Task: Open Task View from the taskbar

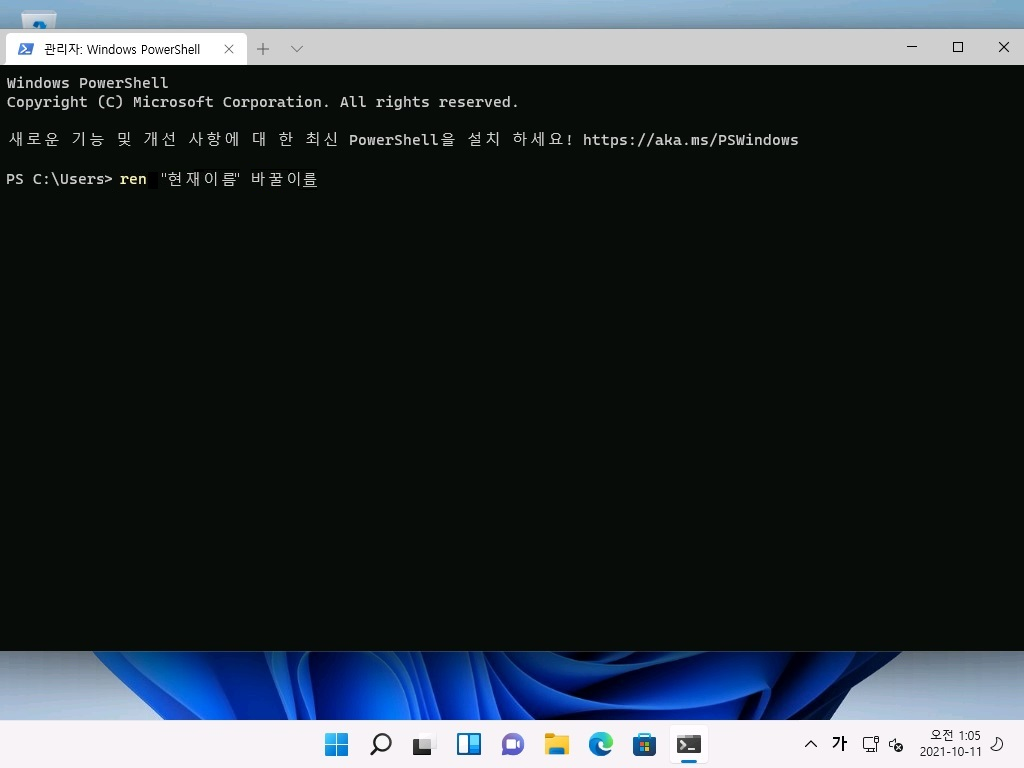Action: (x=424, y=744)
